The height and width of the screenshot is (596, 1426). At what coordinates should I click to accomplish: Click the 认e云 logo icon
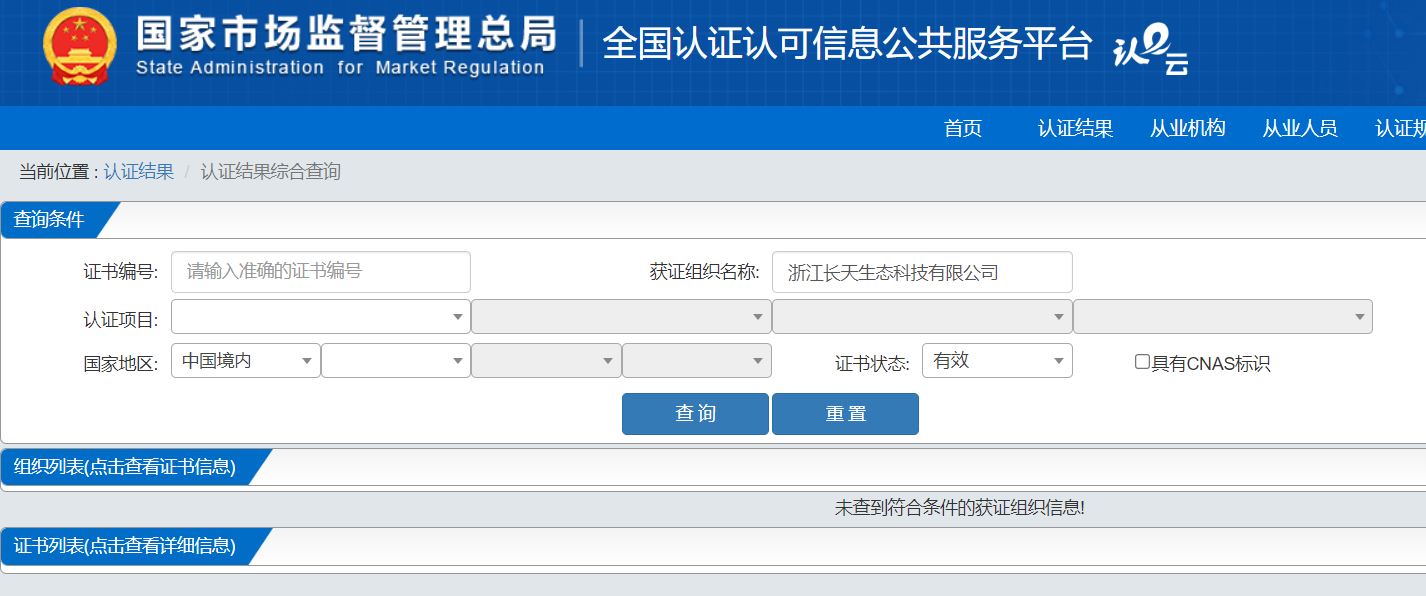click(1152, 49)
